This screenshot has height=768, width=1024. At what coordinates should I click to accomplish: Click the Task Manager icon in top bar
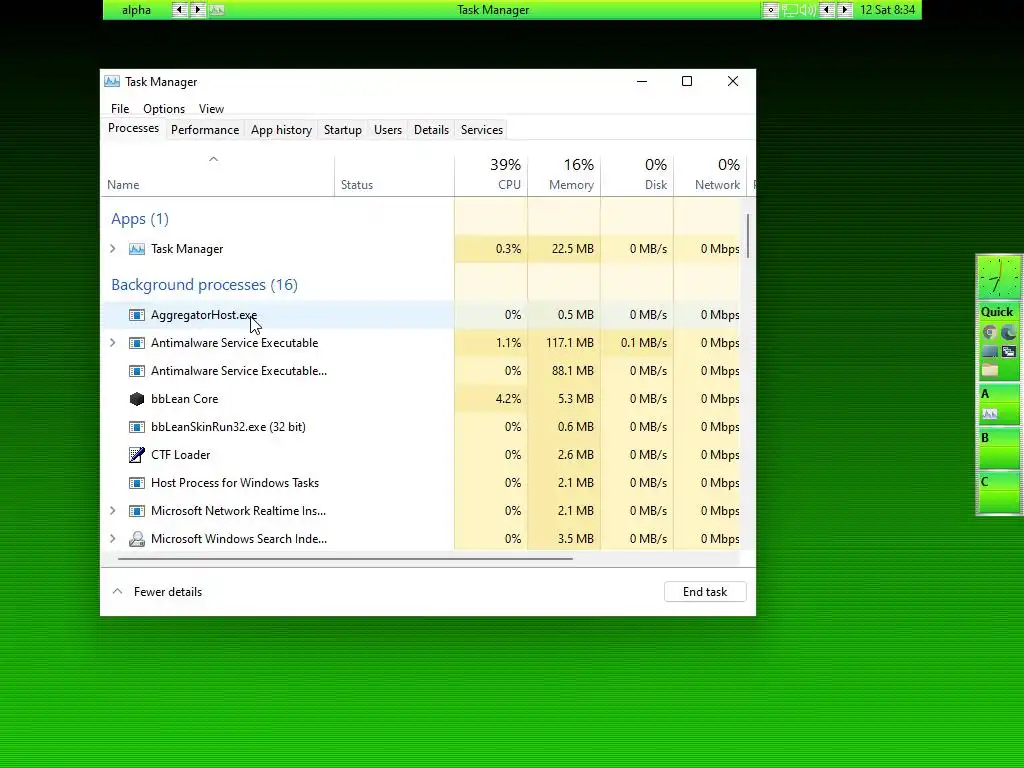click(217, 10)
